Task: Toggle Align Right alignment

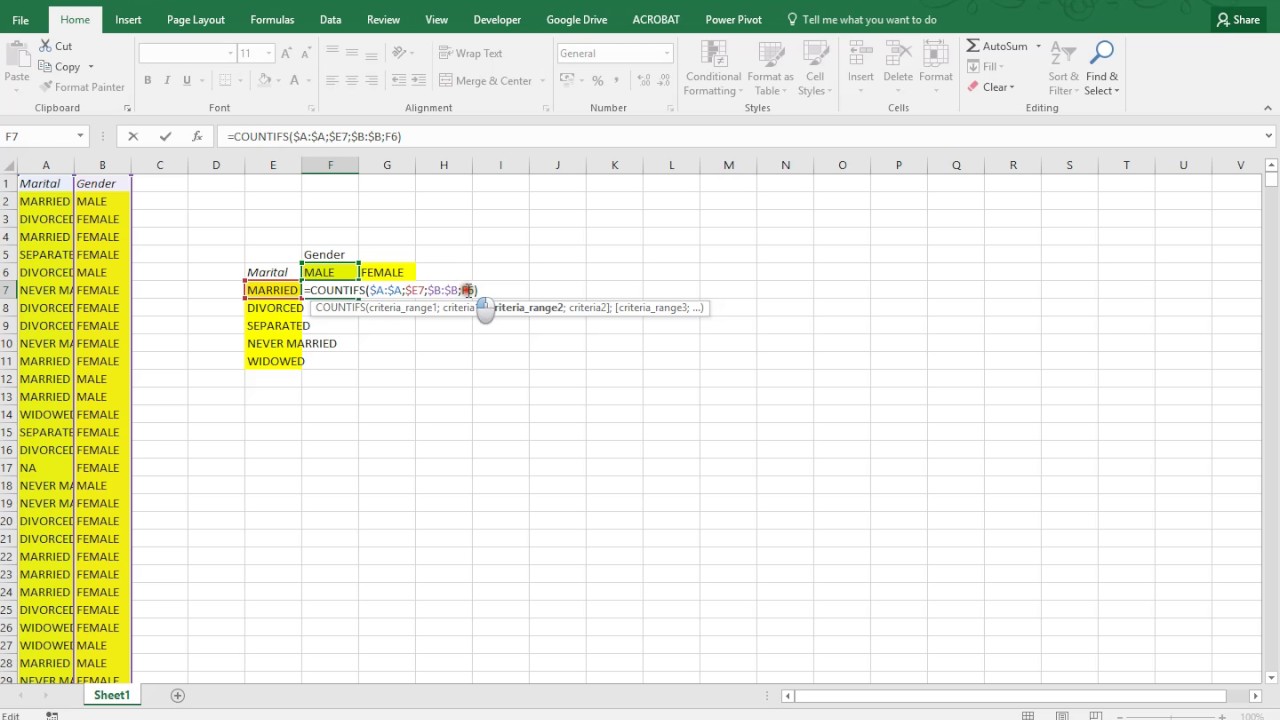Action: tap(371, 81)
